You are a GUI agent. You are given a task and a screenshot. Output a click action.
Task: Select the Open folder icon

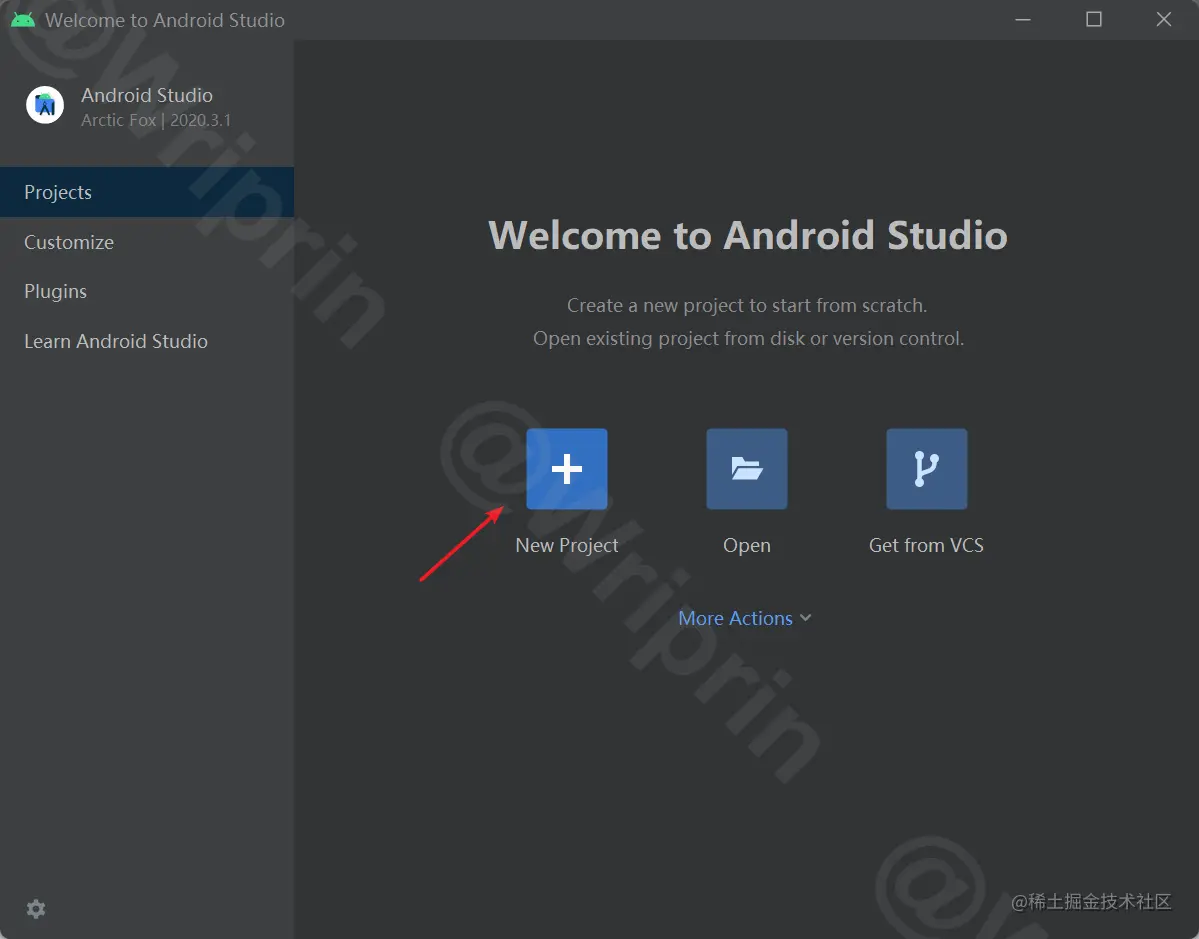coord(746,468)
